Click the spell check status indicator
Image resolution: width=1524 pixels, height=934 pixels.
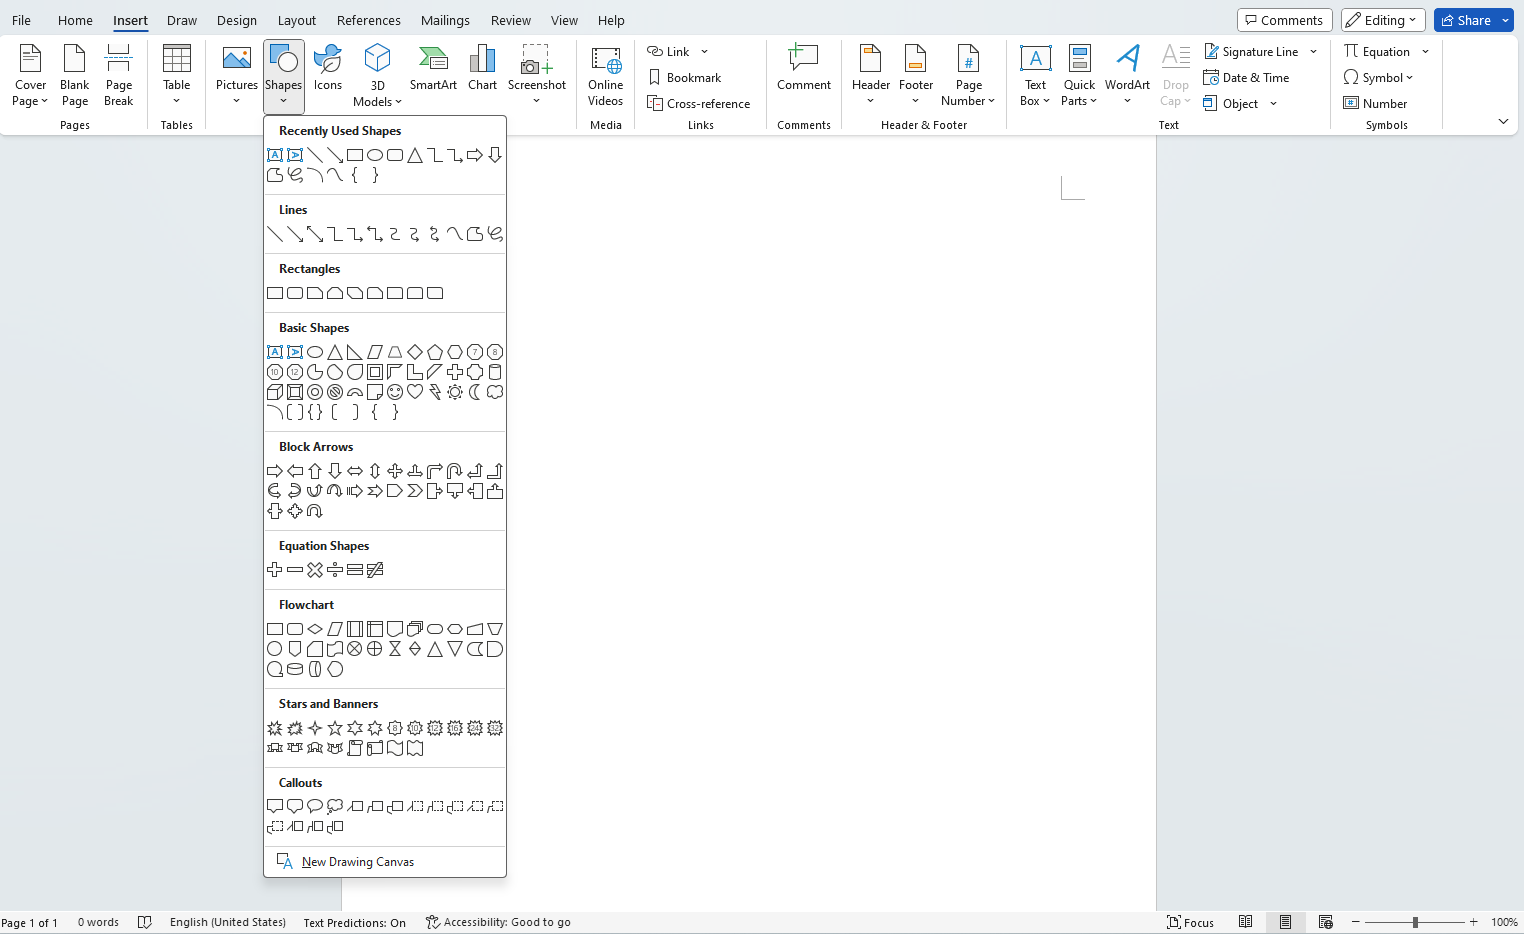coord(145,922)
